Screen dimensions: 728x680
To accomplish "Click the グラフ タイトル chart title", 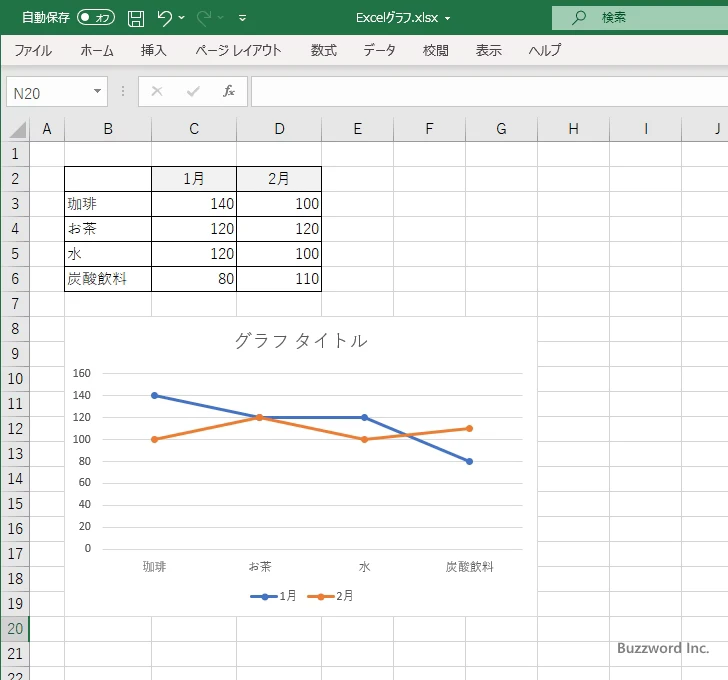I will 301,341.
